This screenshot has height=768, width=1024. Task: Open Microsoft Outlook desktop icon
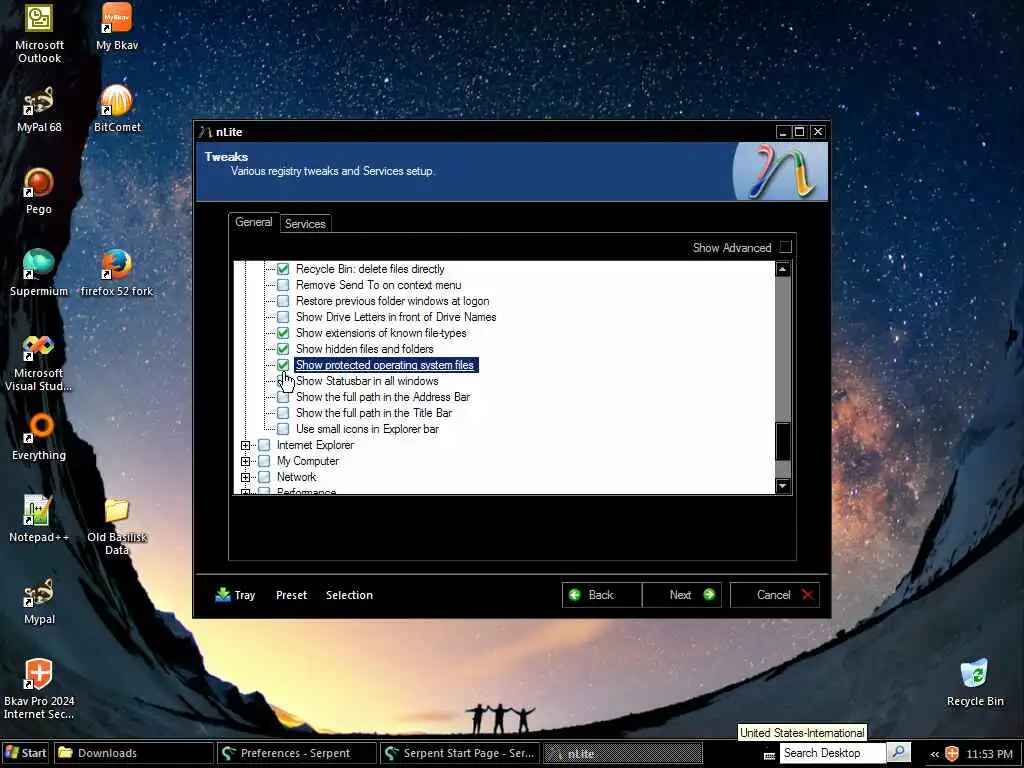39,33
